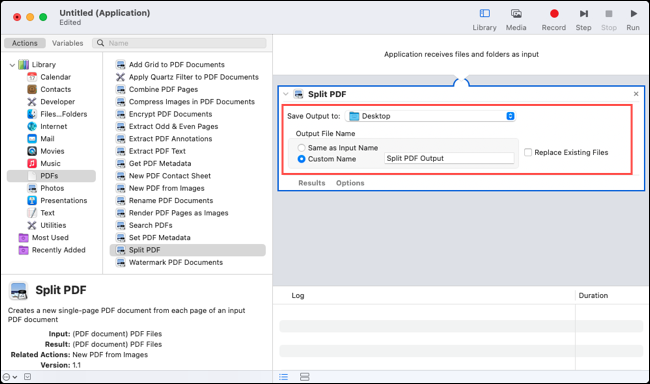The image size is (650, 384).
Task: Select Add Grid to PDF Documents action
Action: point(177,65)
